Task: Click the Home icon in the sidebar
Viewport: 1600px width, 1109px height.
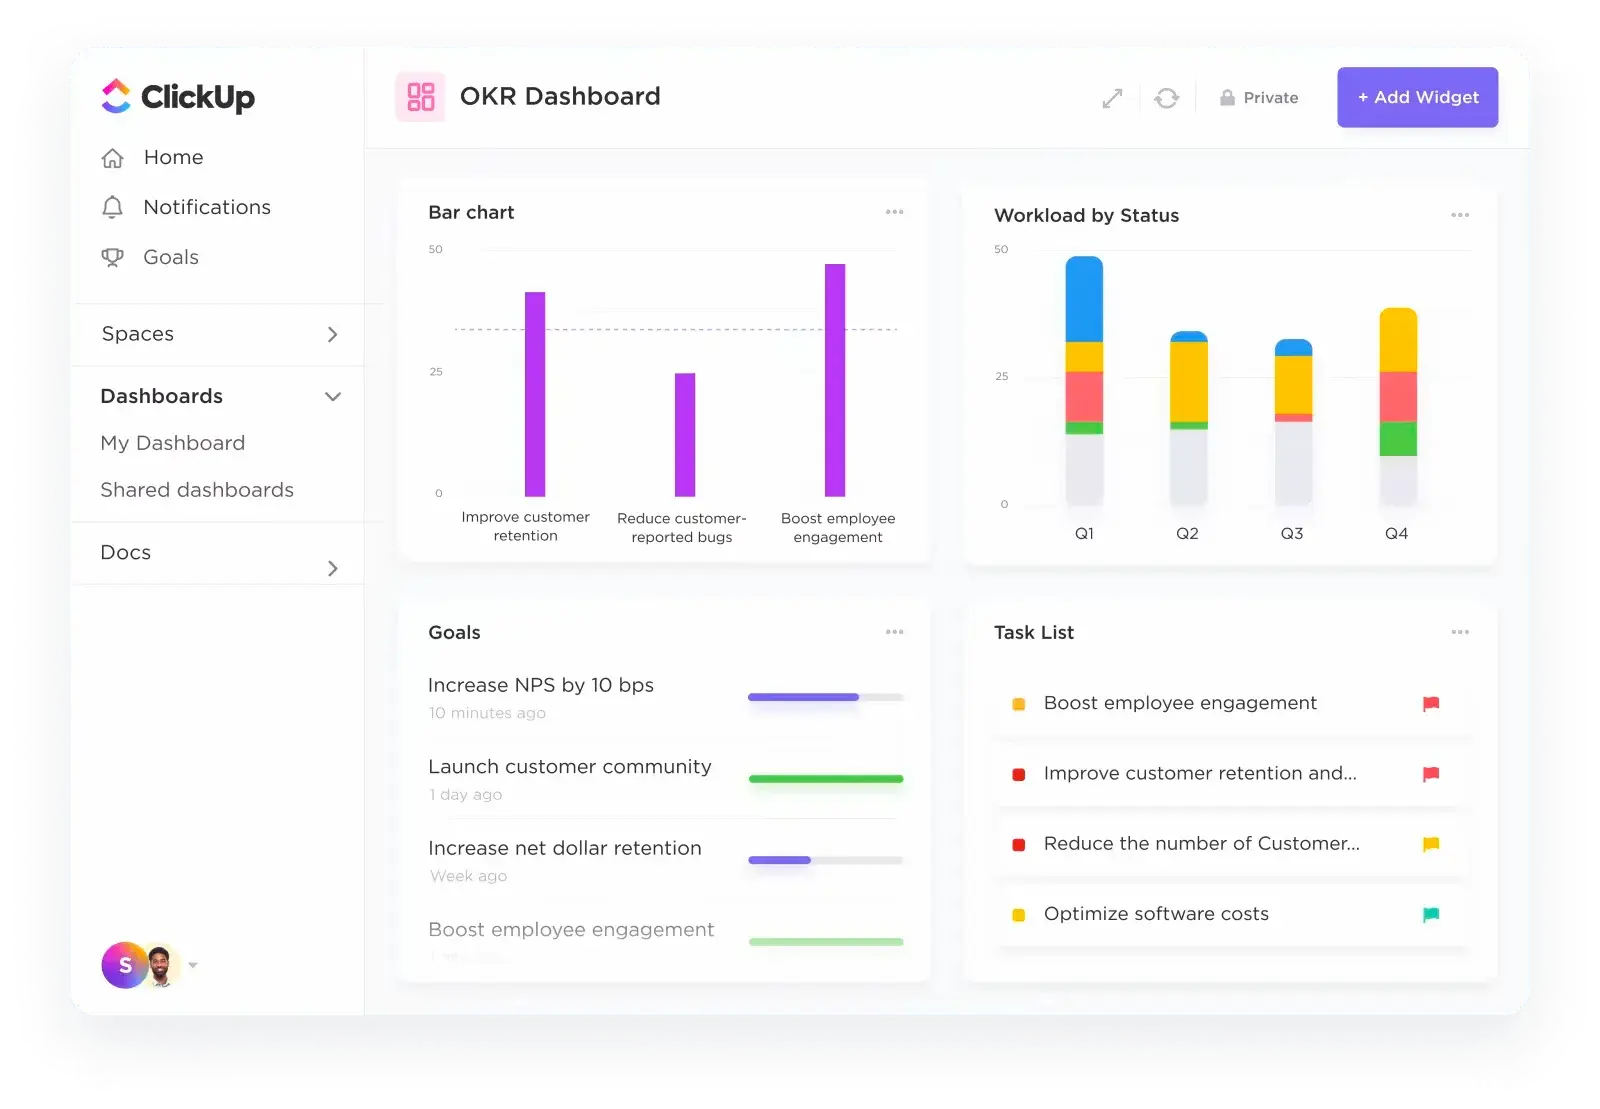Action: click(113, 157)
